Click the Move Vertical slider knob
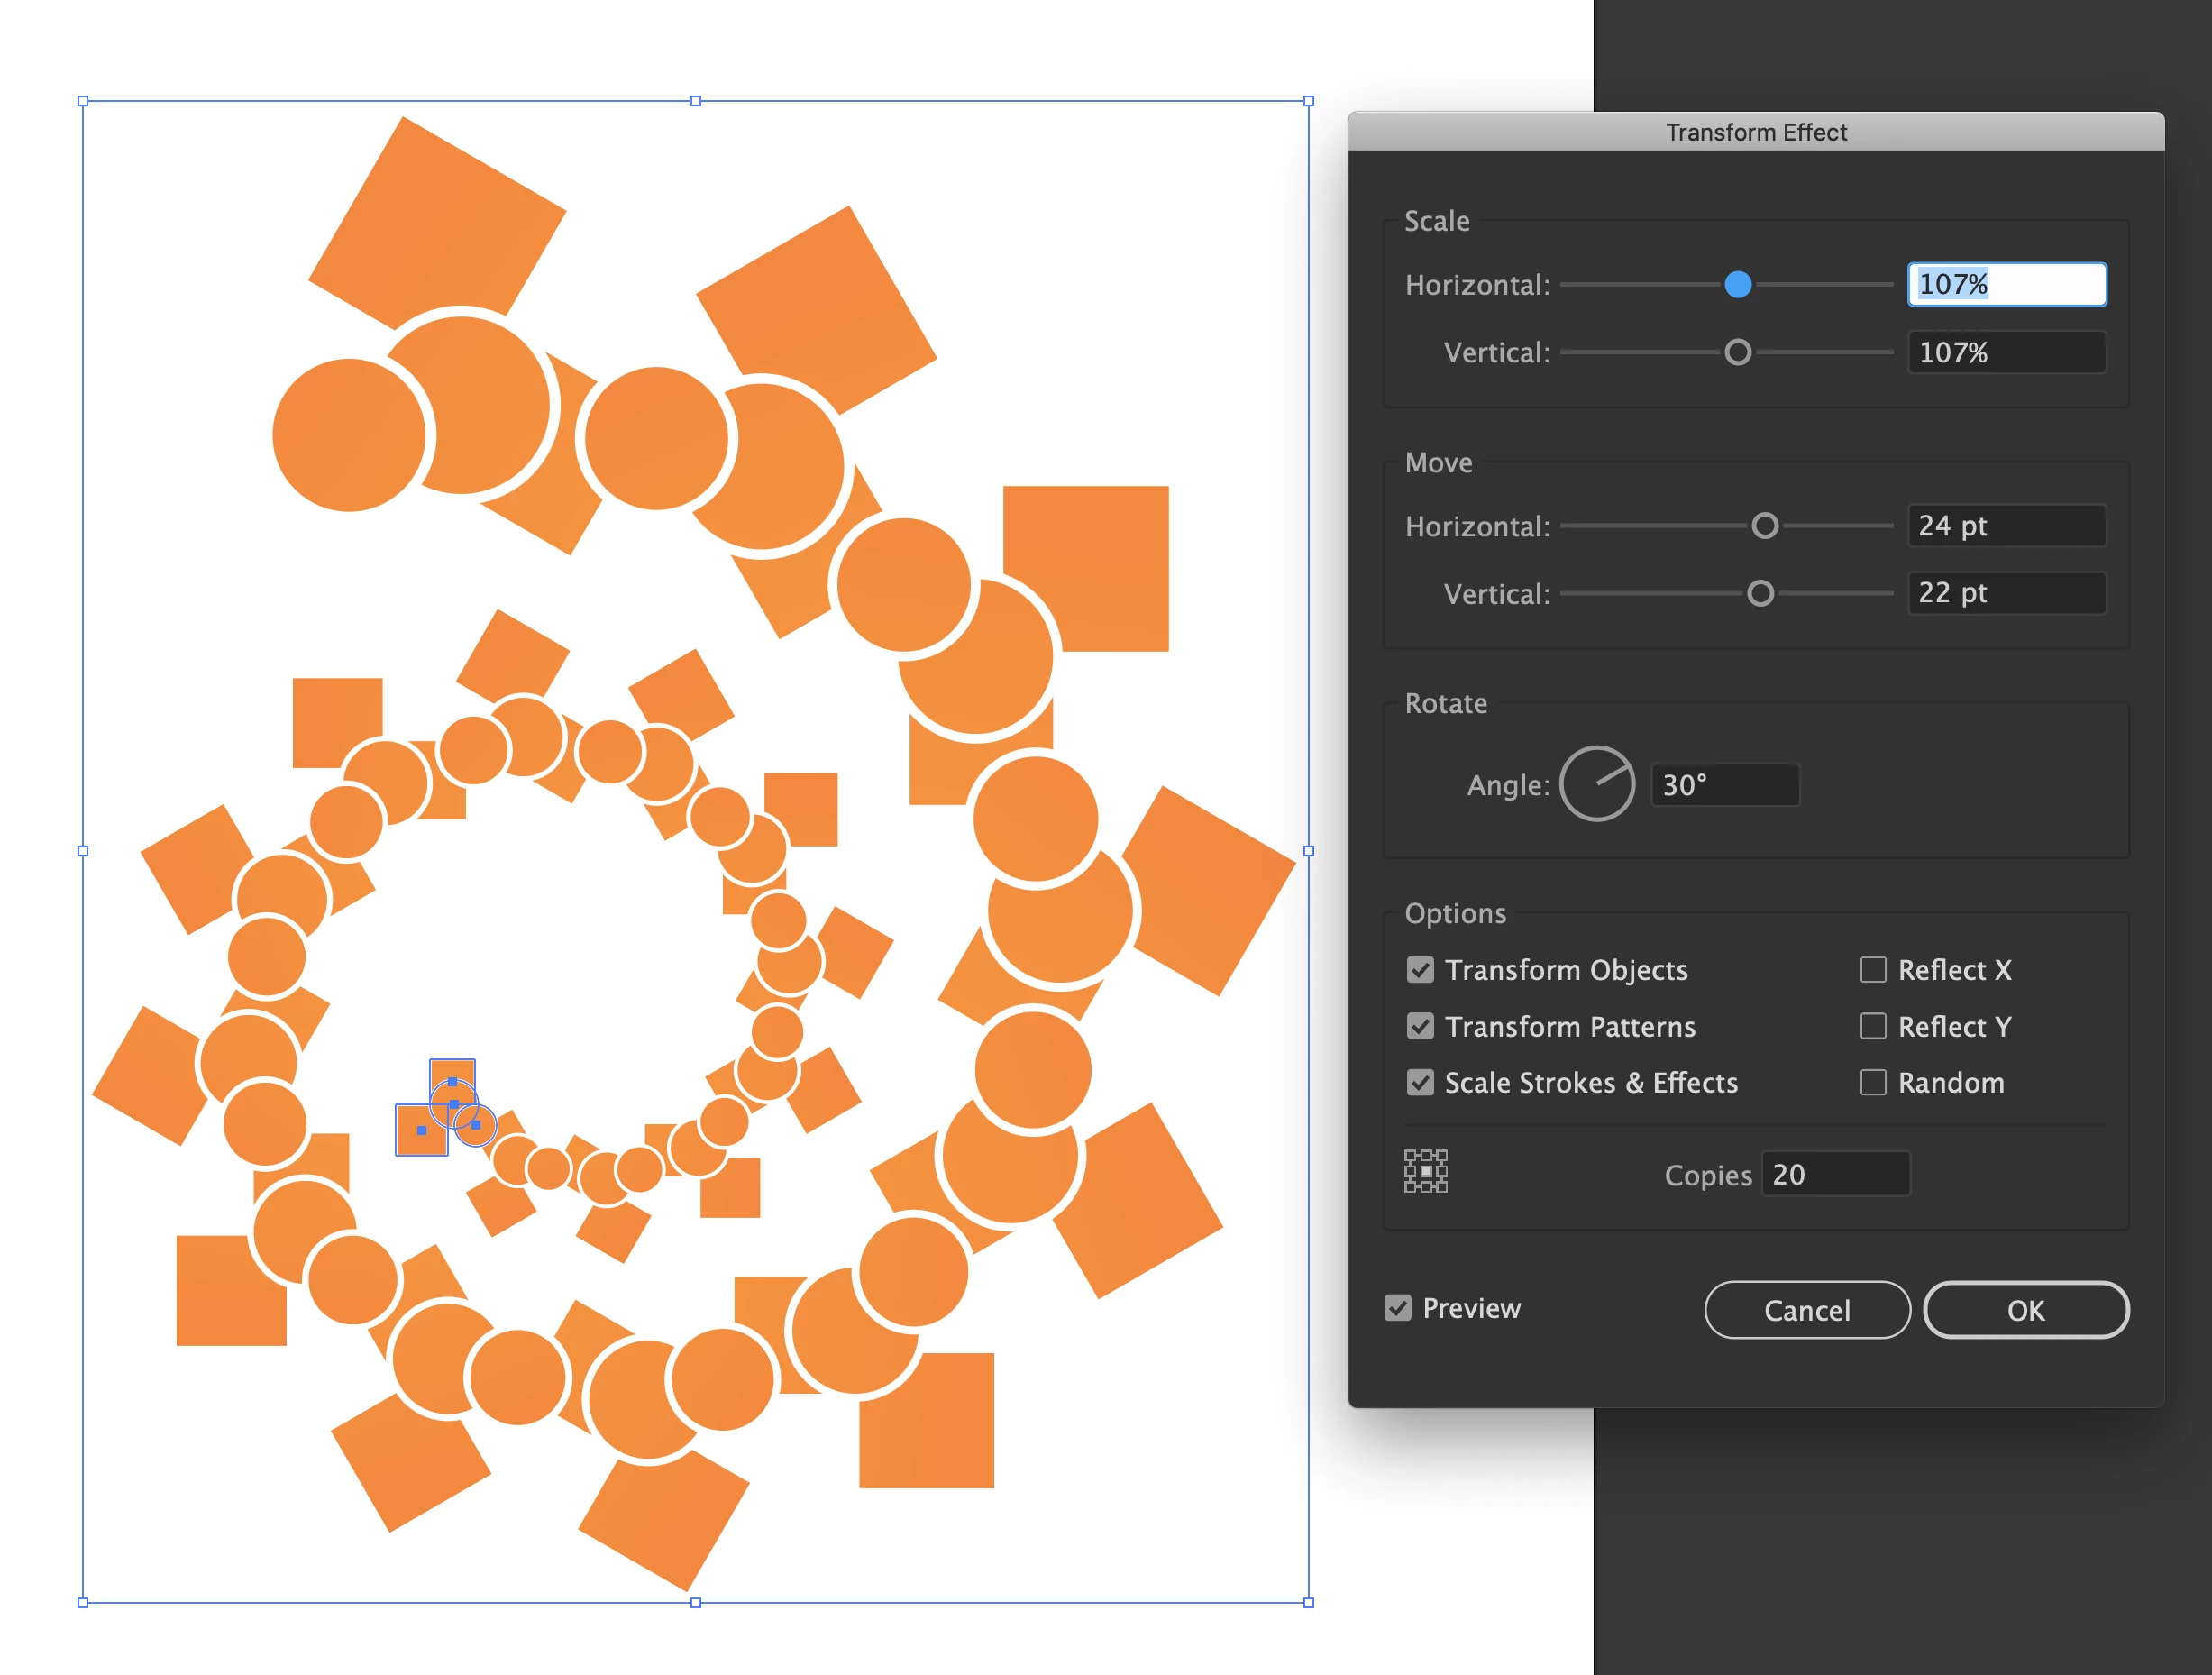The width and height of the screenshot is (2212, 1675). click(x=1760, y=594)
